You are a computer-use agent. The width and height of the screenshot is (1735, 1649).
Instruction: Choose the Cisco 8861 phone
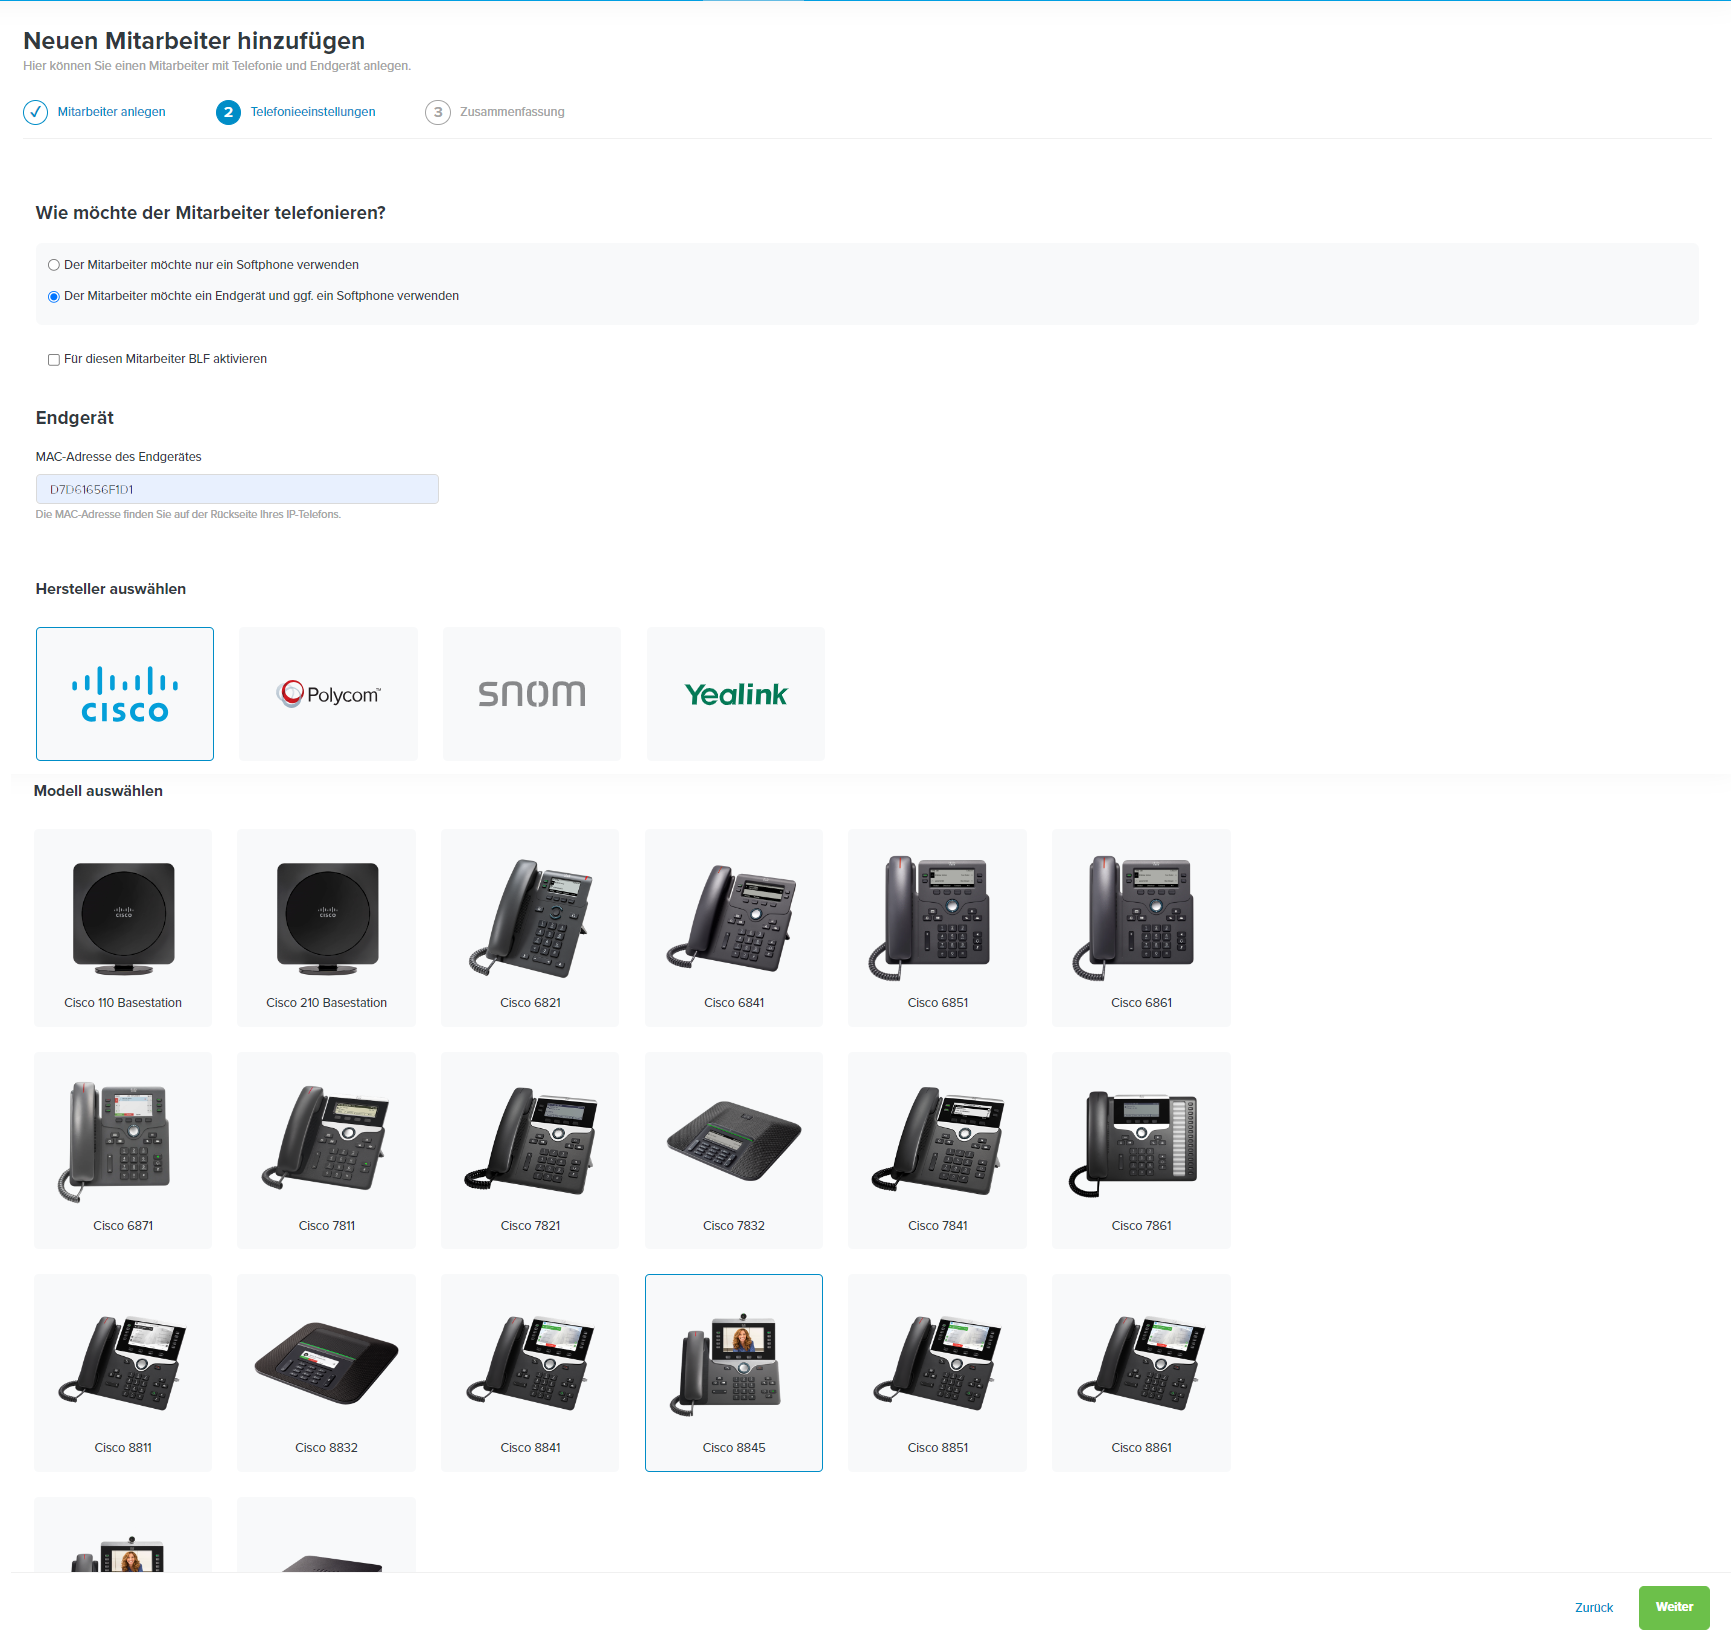click(x=1141, y=1373)
